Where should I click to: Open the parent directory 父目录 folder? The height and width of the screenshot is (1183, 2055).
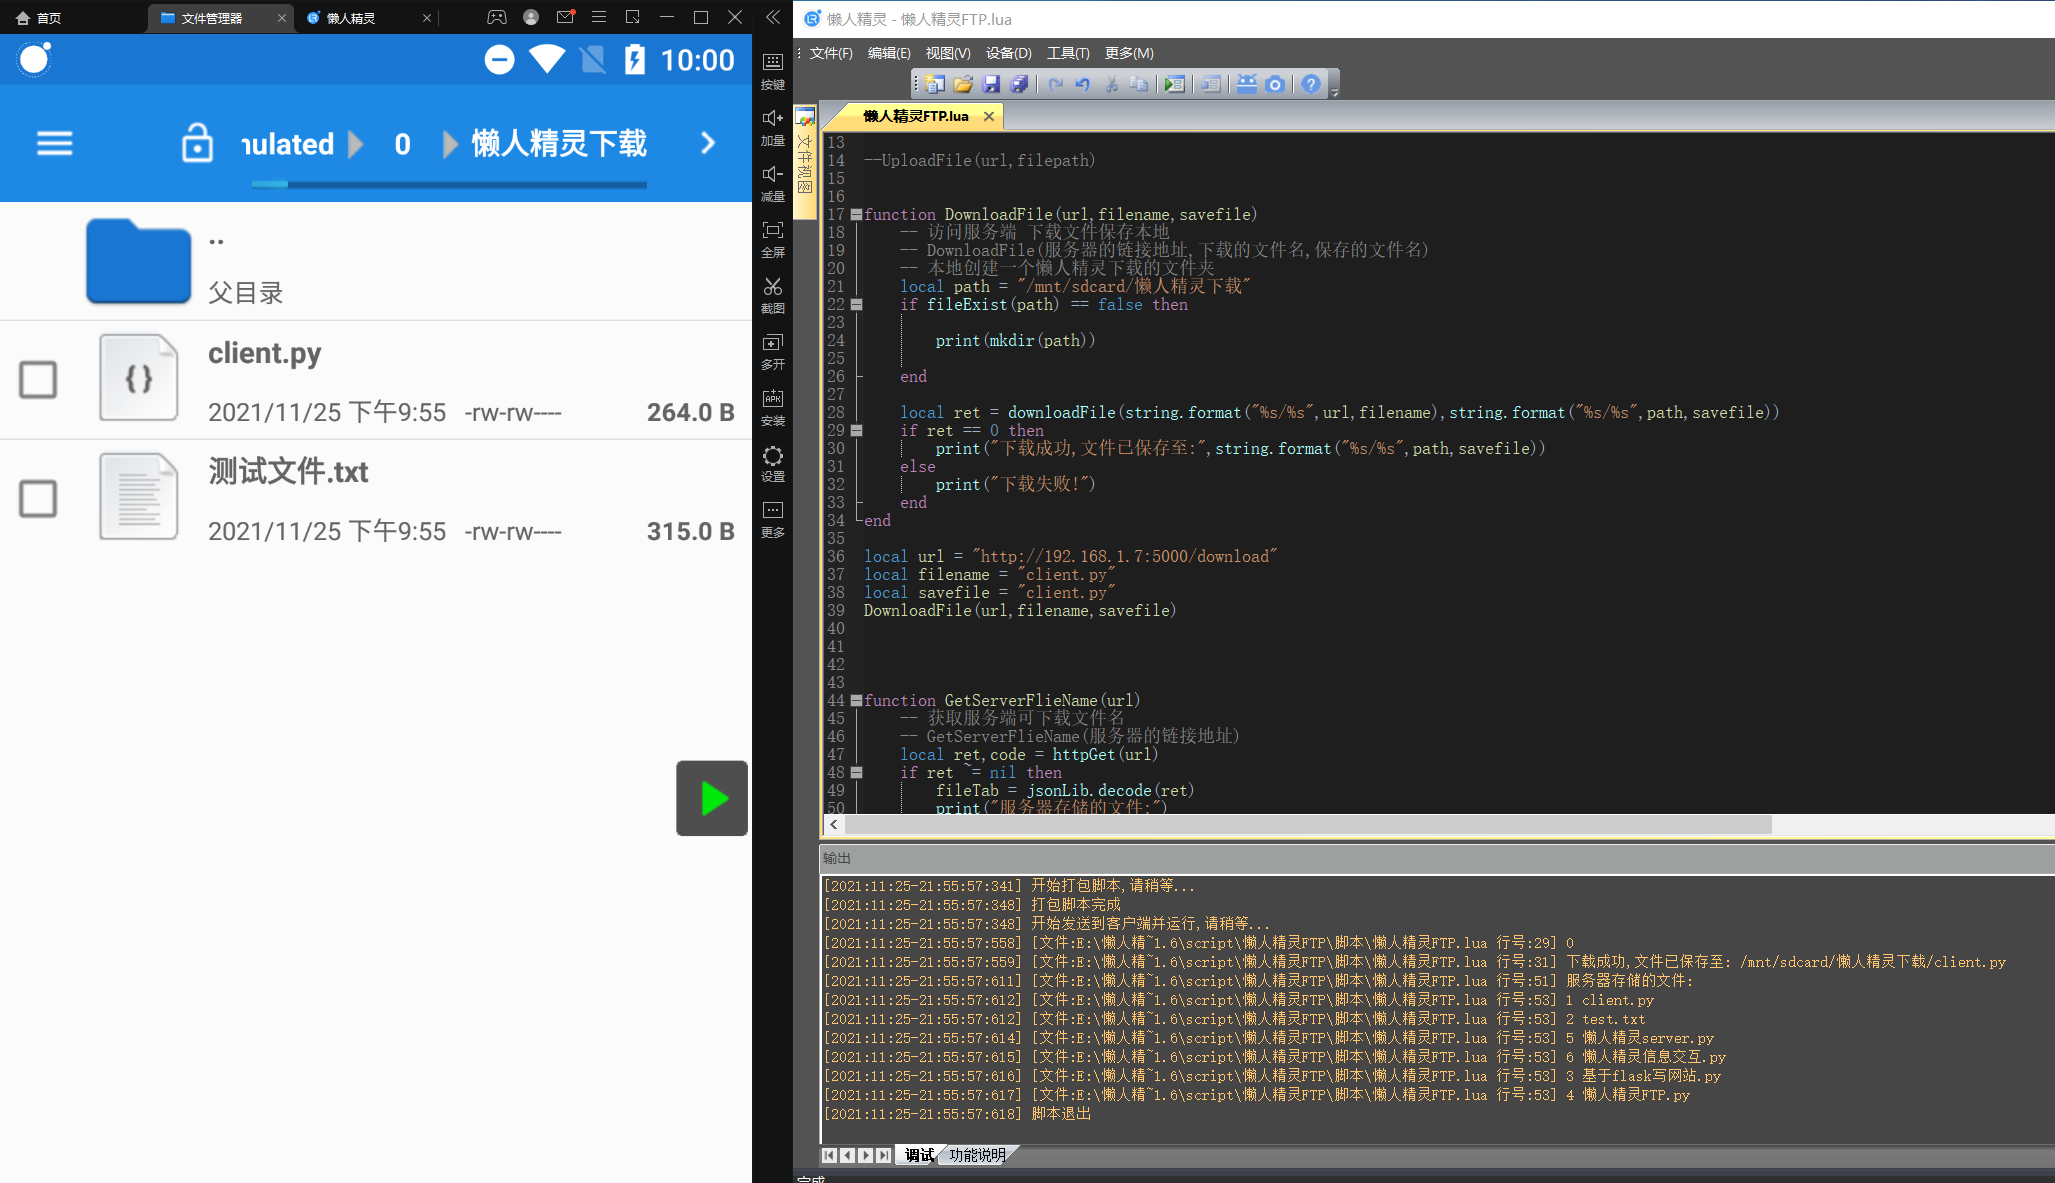376,262
